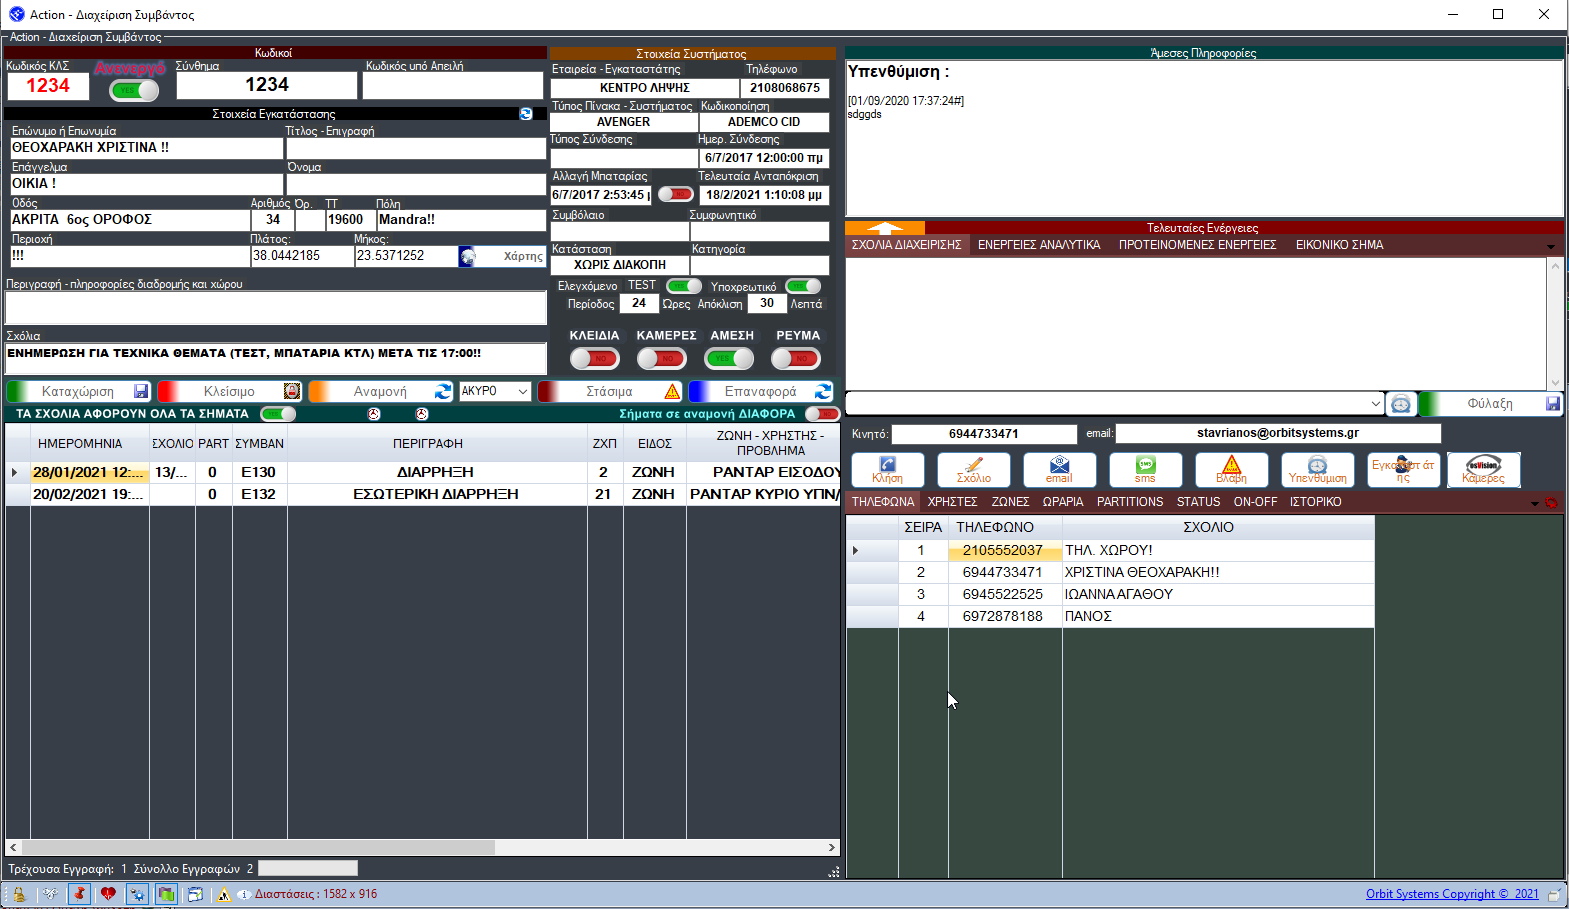Toggle the ΑΜΕΣΗ switch off

click(x=730, y=358)
